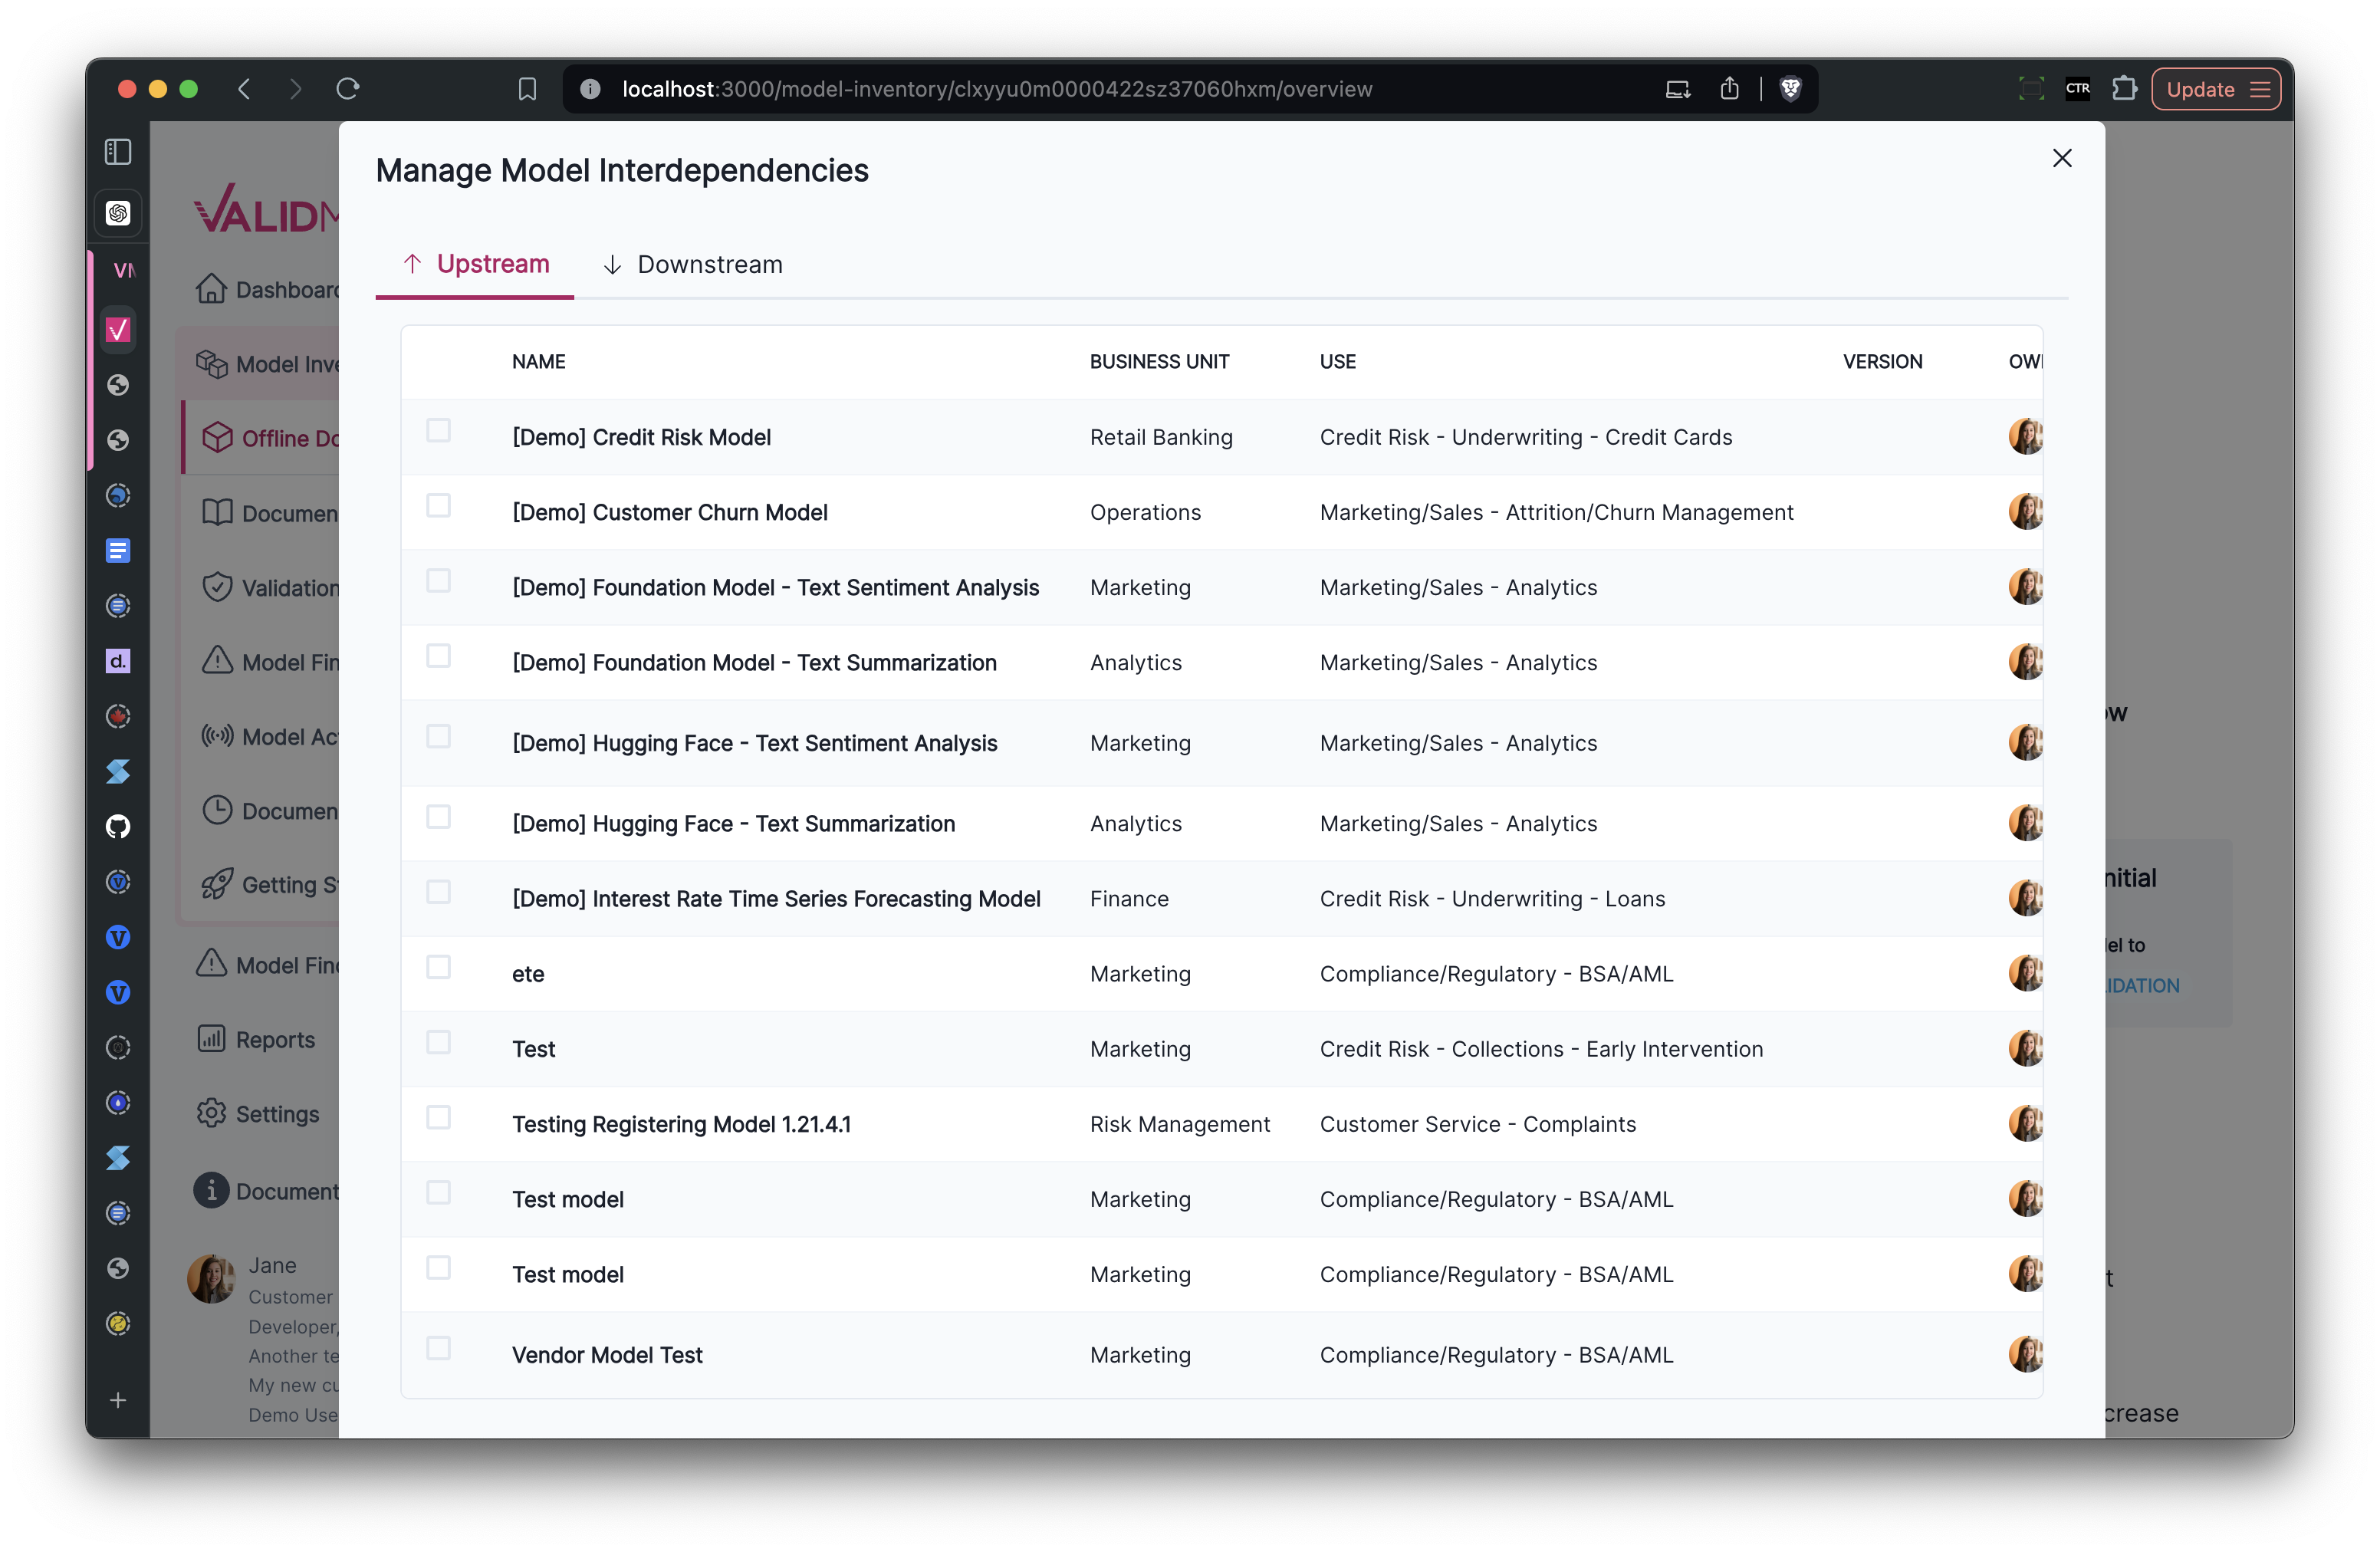Select the Vendor Model Test checkbox

439,1348
